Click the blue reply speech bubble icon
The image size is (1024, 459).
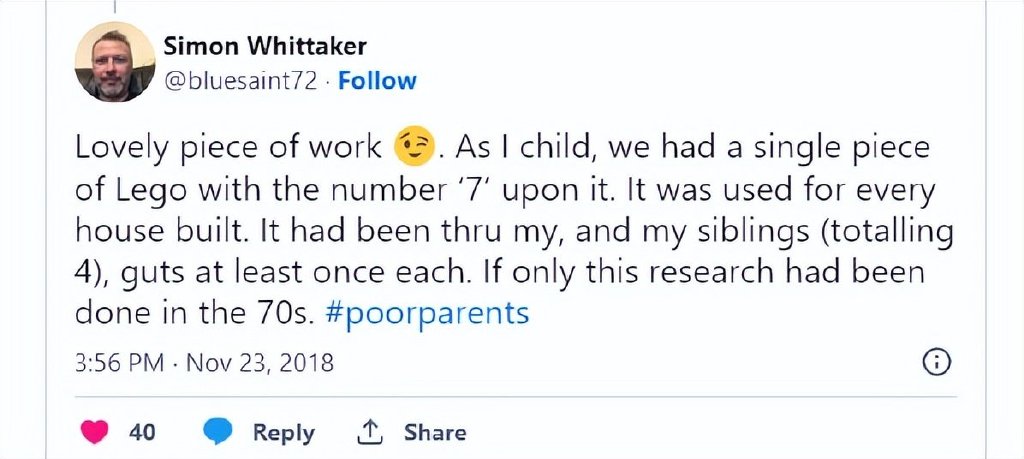tap(218, 432)
